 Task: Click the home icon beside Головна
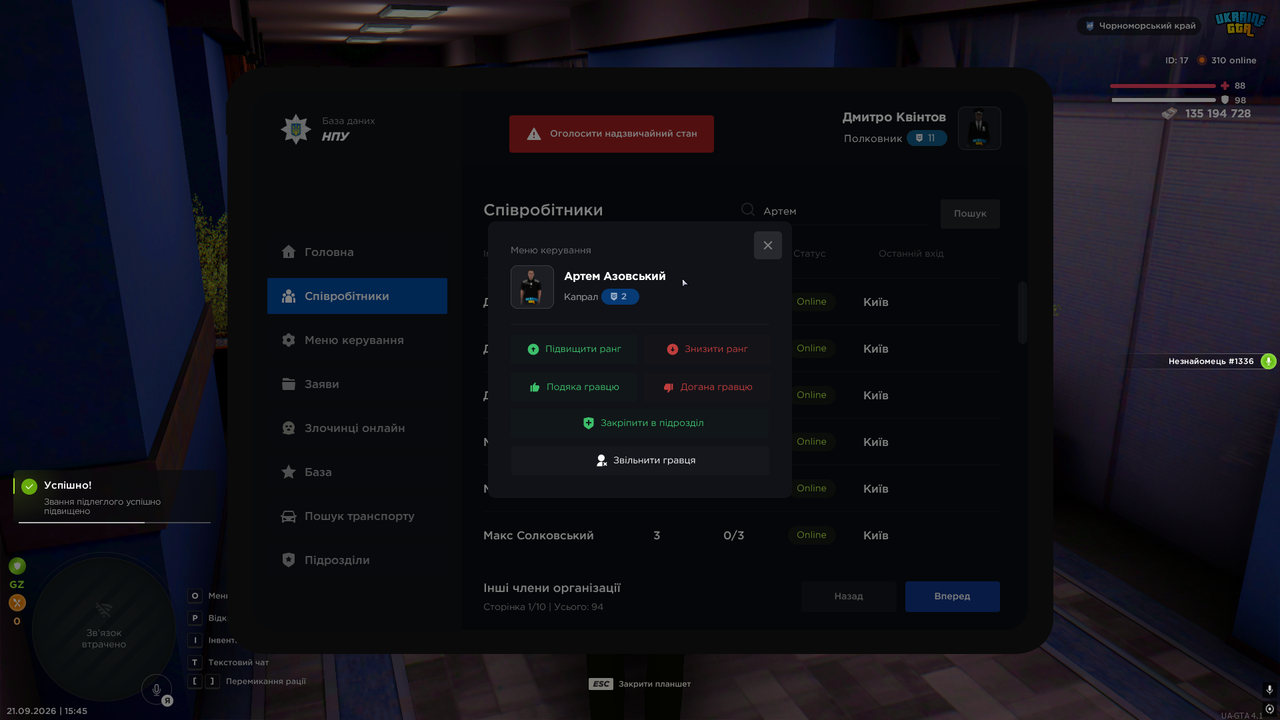click(289, 252)
